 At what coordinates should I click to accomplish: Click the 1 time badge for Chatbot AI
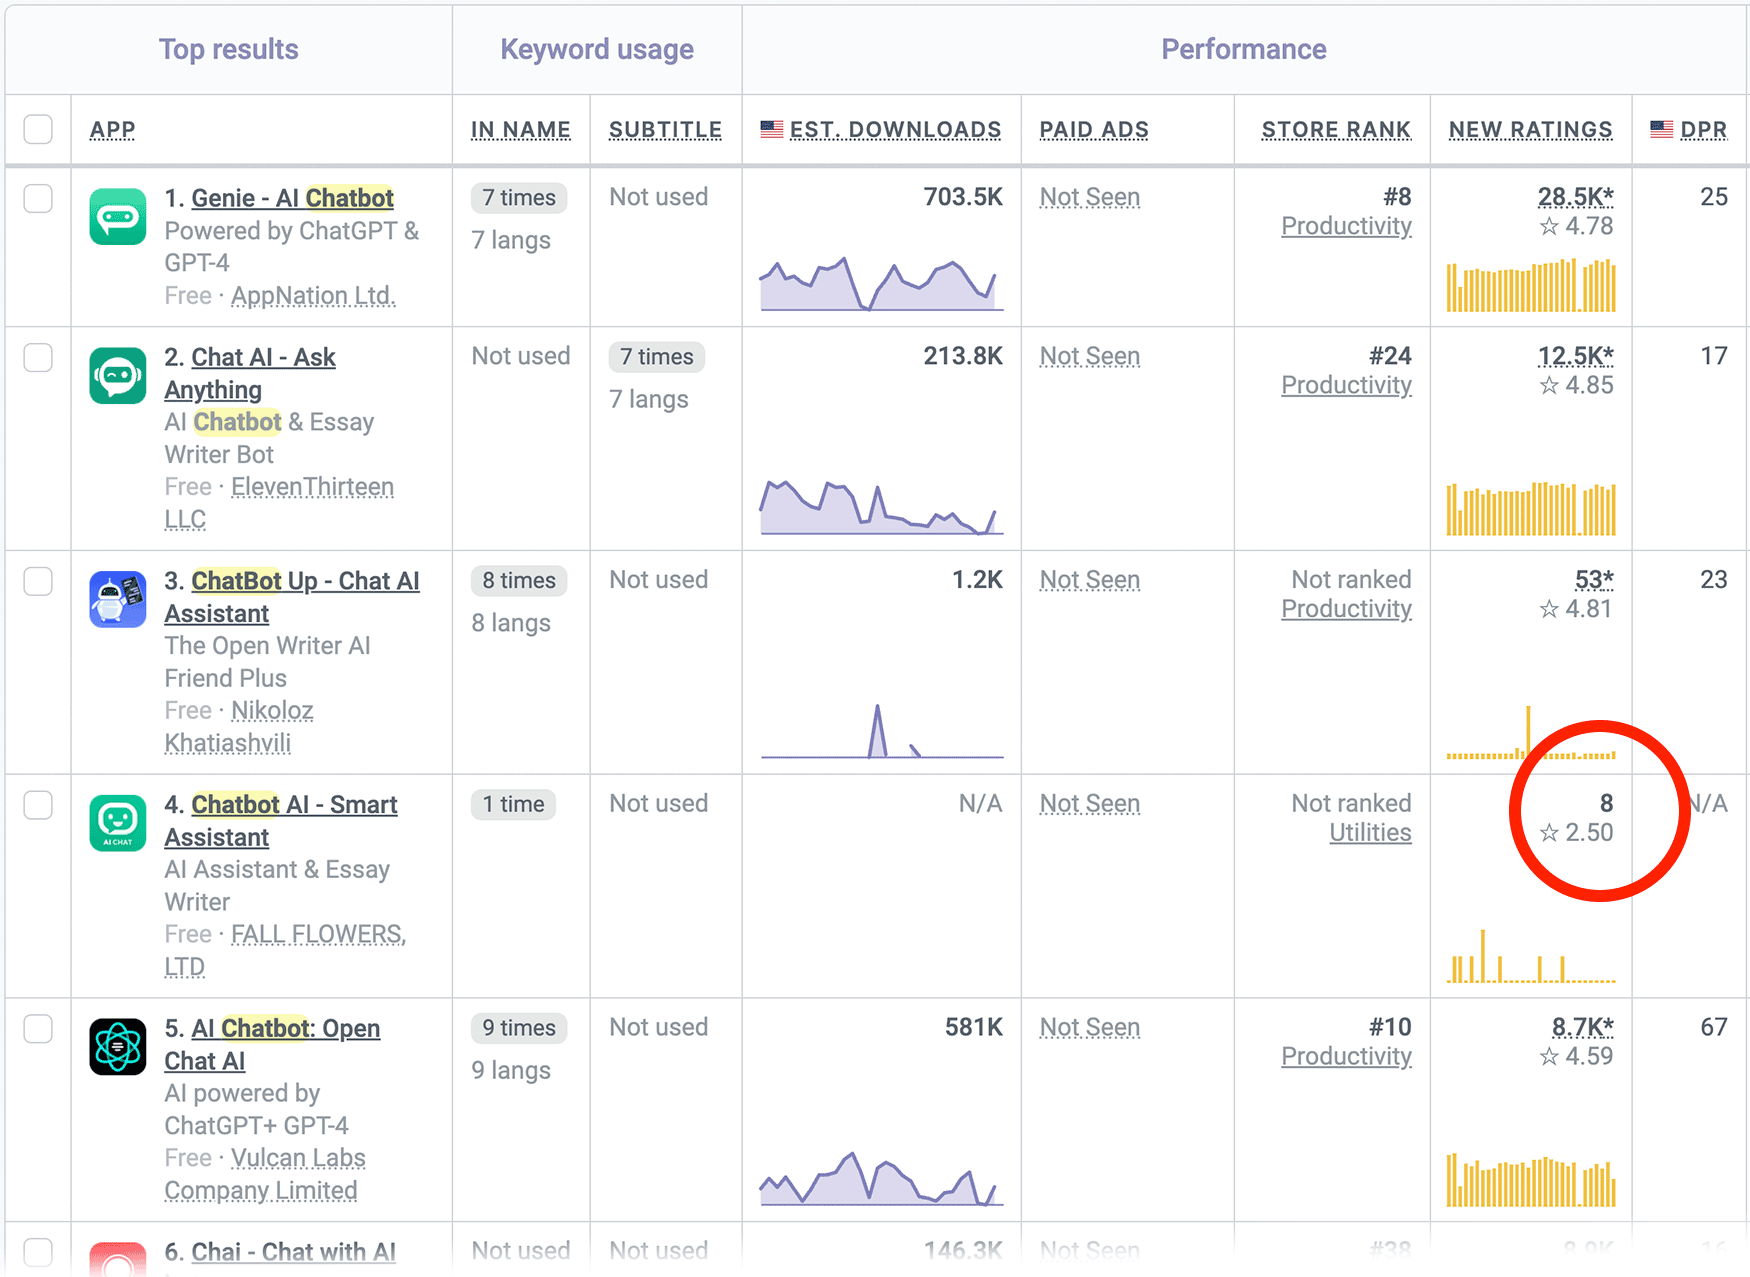[514, 805]
